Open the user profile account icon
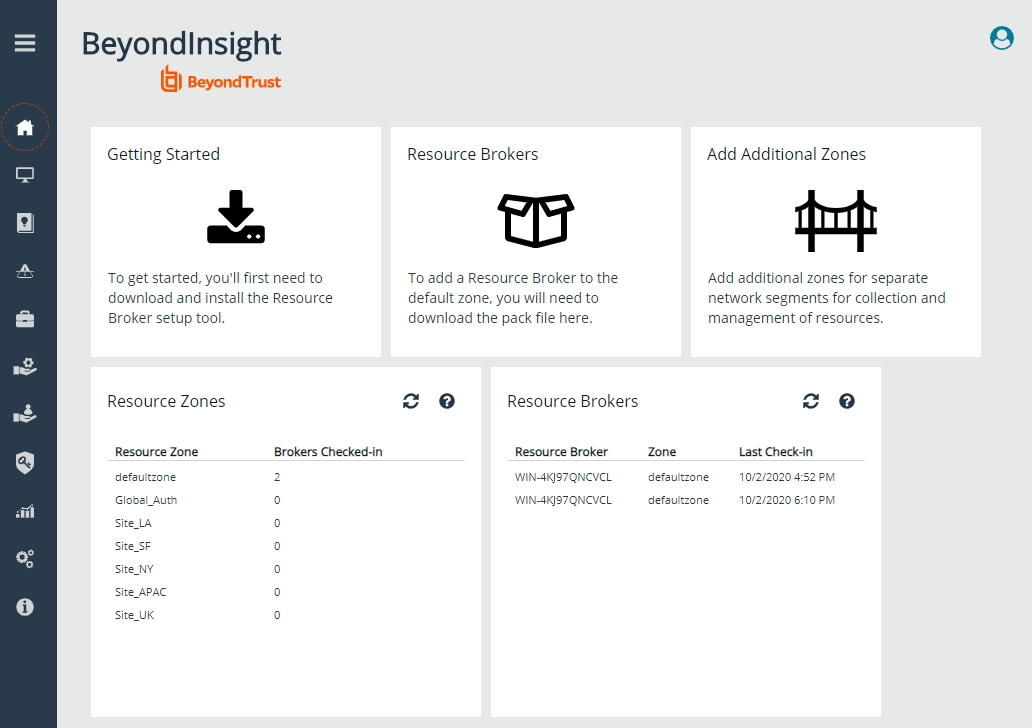 click(x=1001, y=38)
